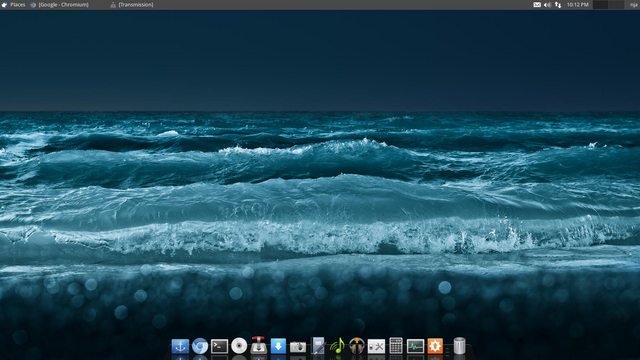Open the Terminal from the dock
The height and width of the screenshot is (360, 640).
[219, 347]
